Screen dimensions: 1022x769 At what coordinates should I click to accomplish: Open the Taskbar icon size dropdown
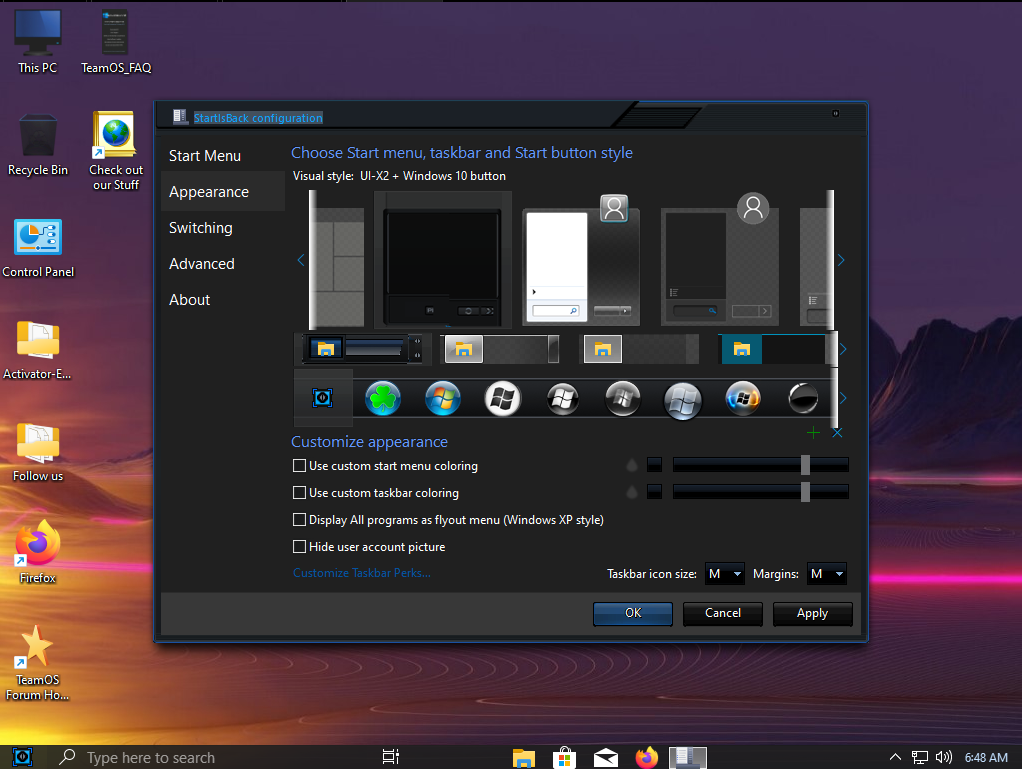point(725,574)
